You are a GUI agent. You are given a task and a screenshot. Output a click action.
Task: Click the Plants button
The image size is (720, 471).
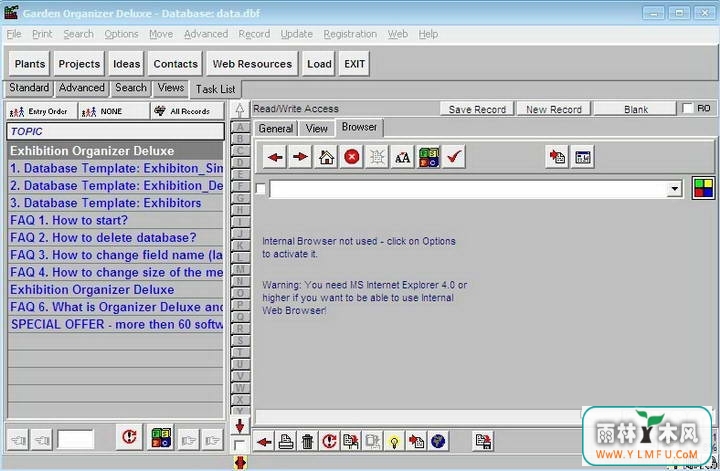click(30, 64)
